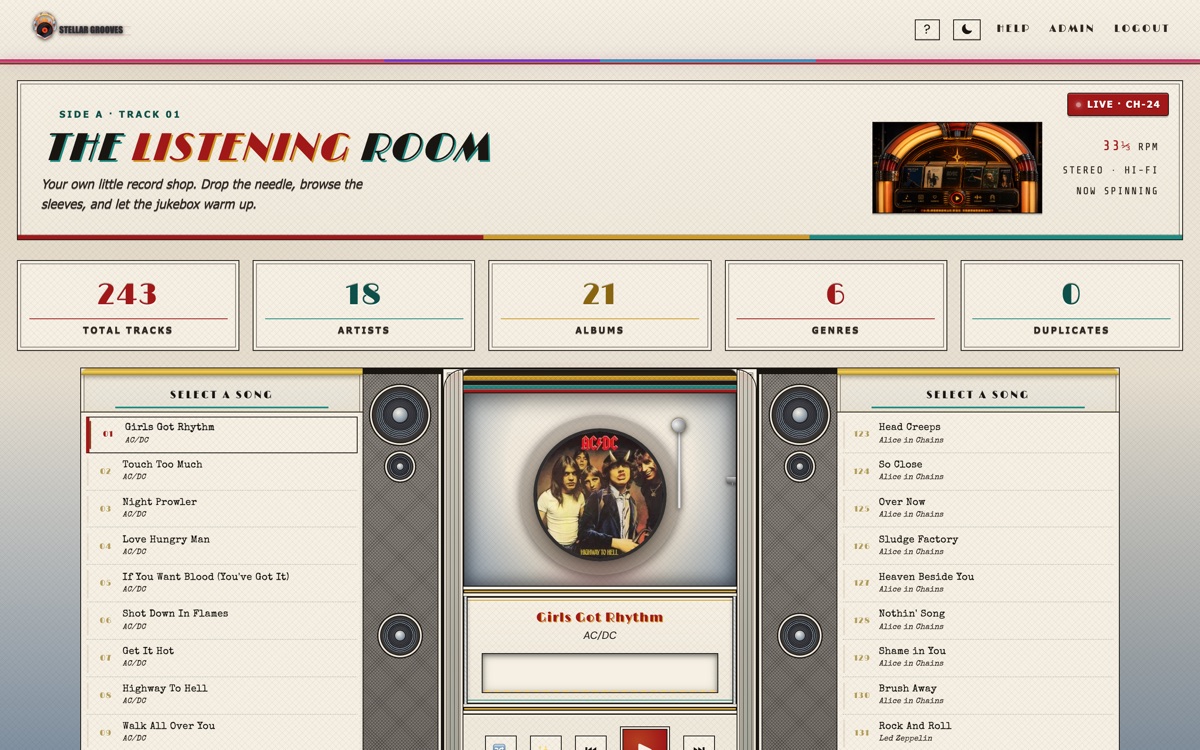Image resolution: width=1200 pixels, height=750 pixels.
Task: Click the LIVE · CH-24 badge
Action: 1118,104
